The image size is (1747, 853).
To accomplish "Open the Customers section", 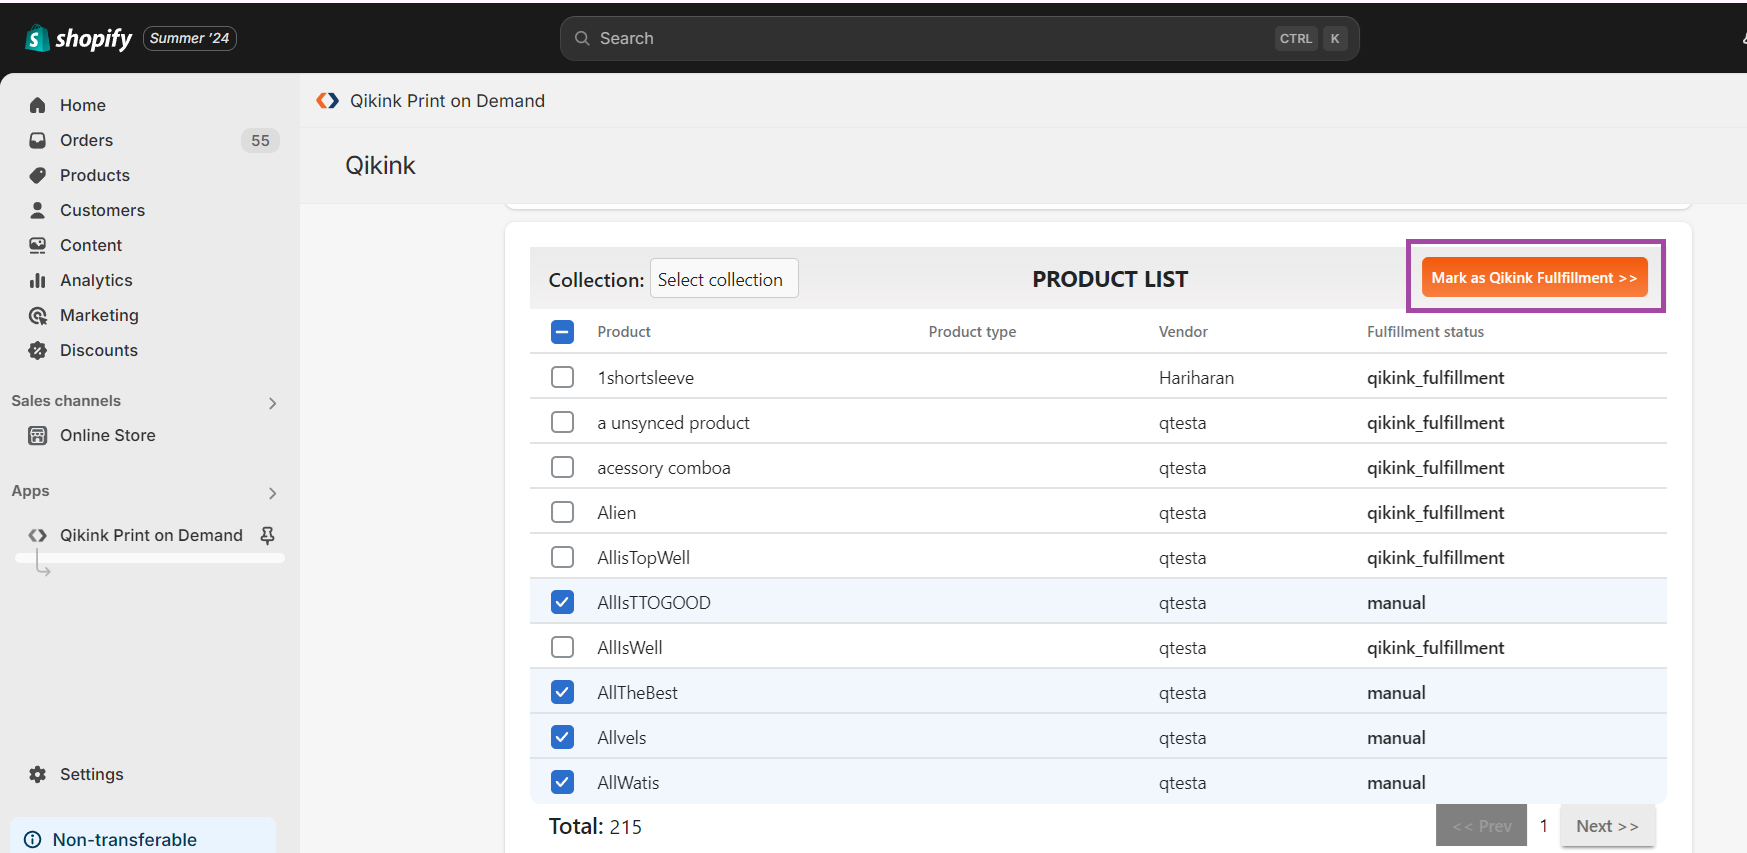I will (x=102, y=210).
